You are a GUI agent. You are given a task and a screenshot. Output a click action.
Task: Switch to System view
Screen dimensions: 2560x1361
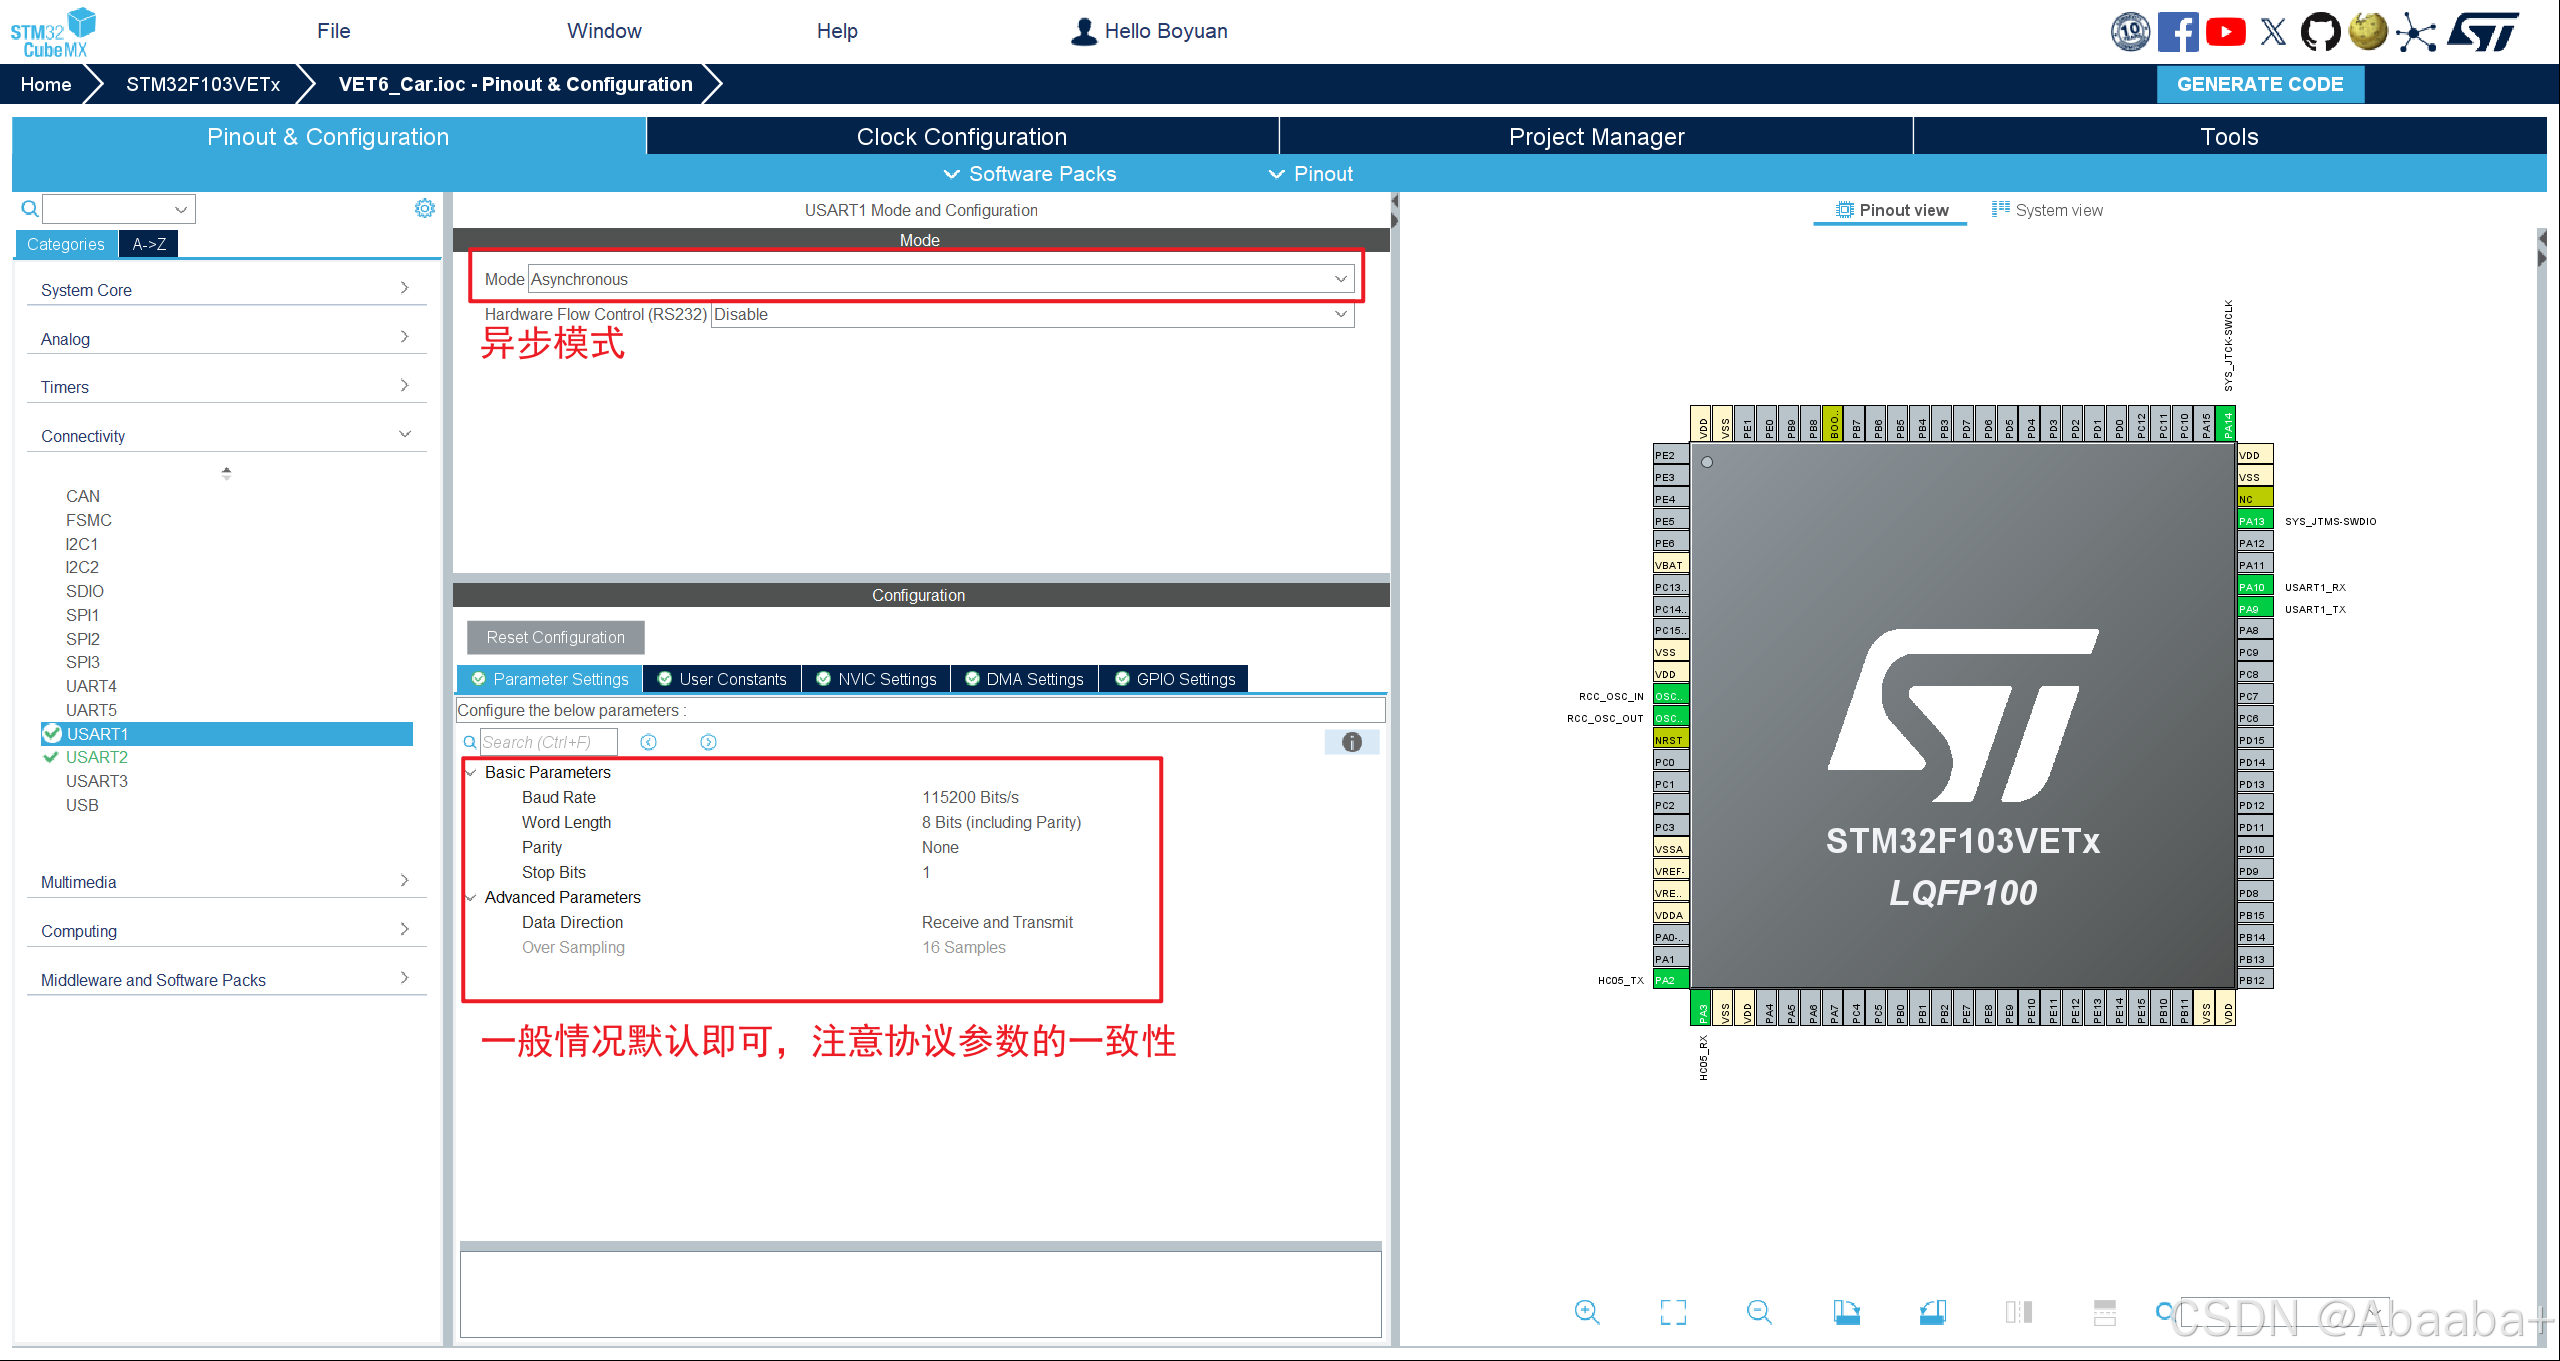(2047, 210)
